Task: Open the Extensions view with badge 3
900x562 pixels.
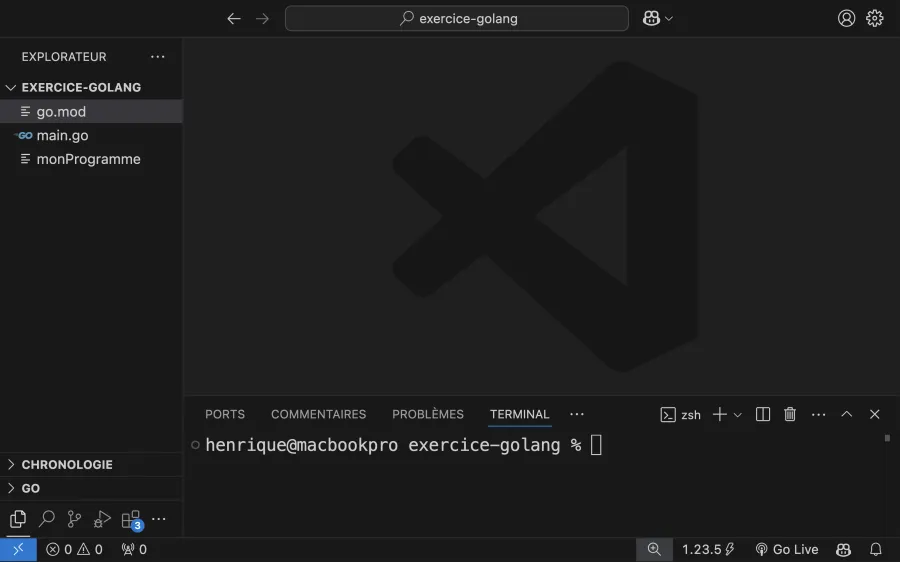Action: tap(131, 520)
